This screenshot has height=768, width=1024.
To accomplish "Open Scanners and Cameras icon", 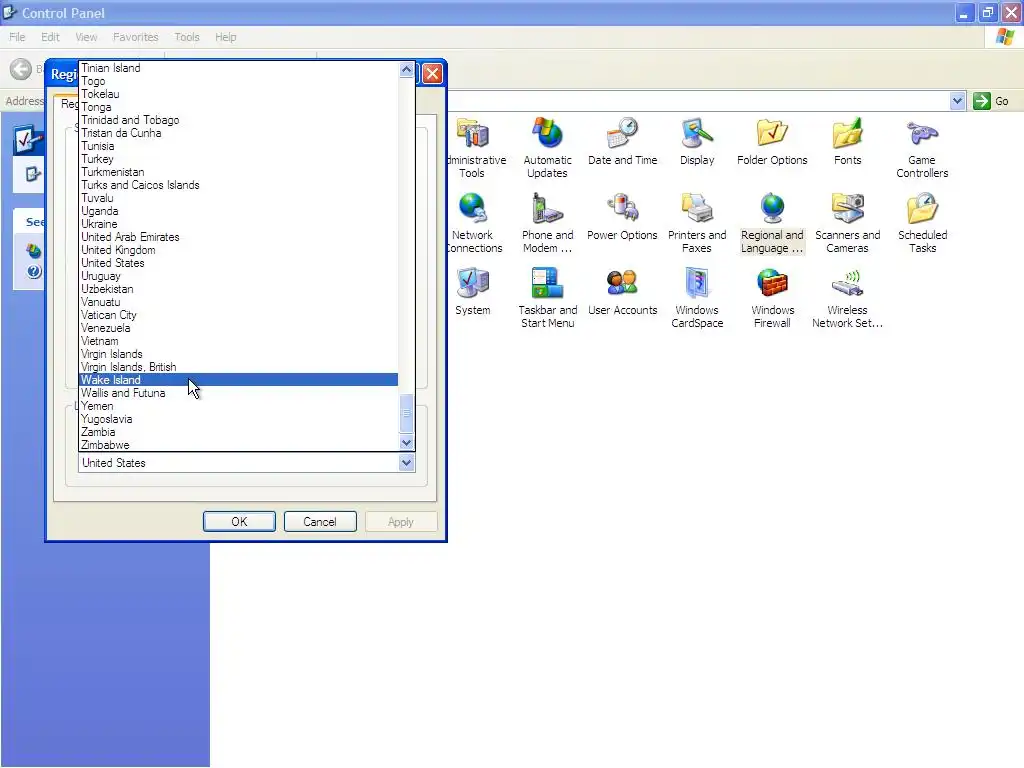I will tap(847, 209).
